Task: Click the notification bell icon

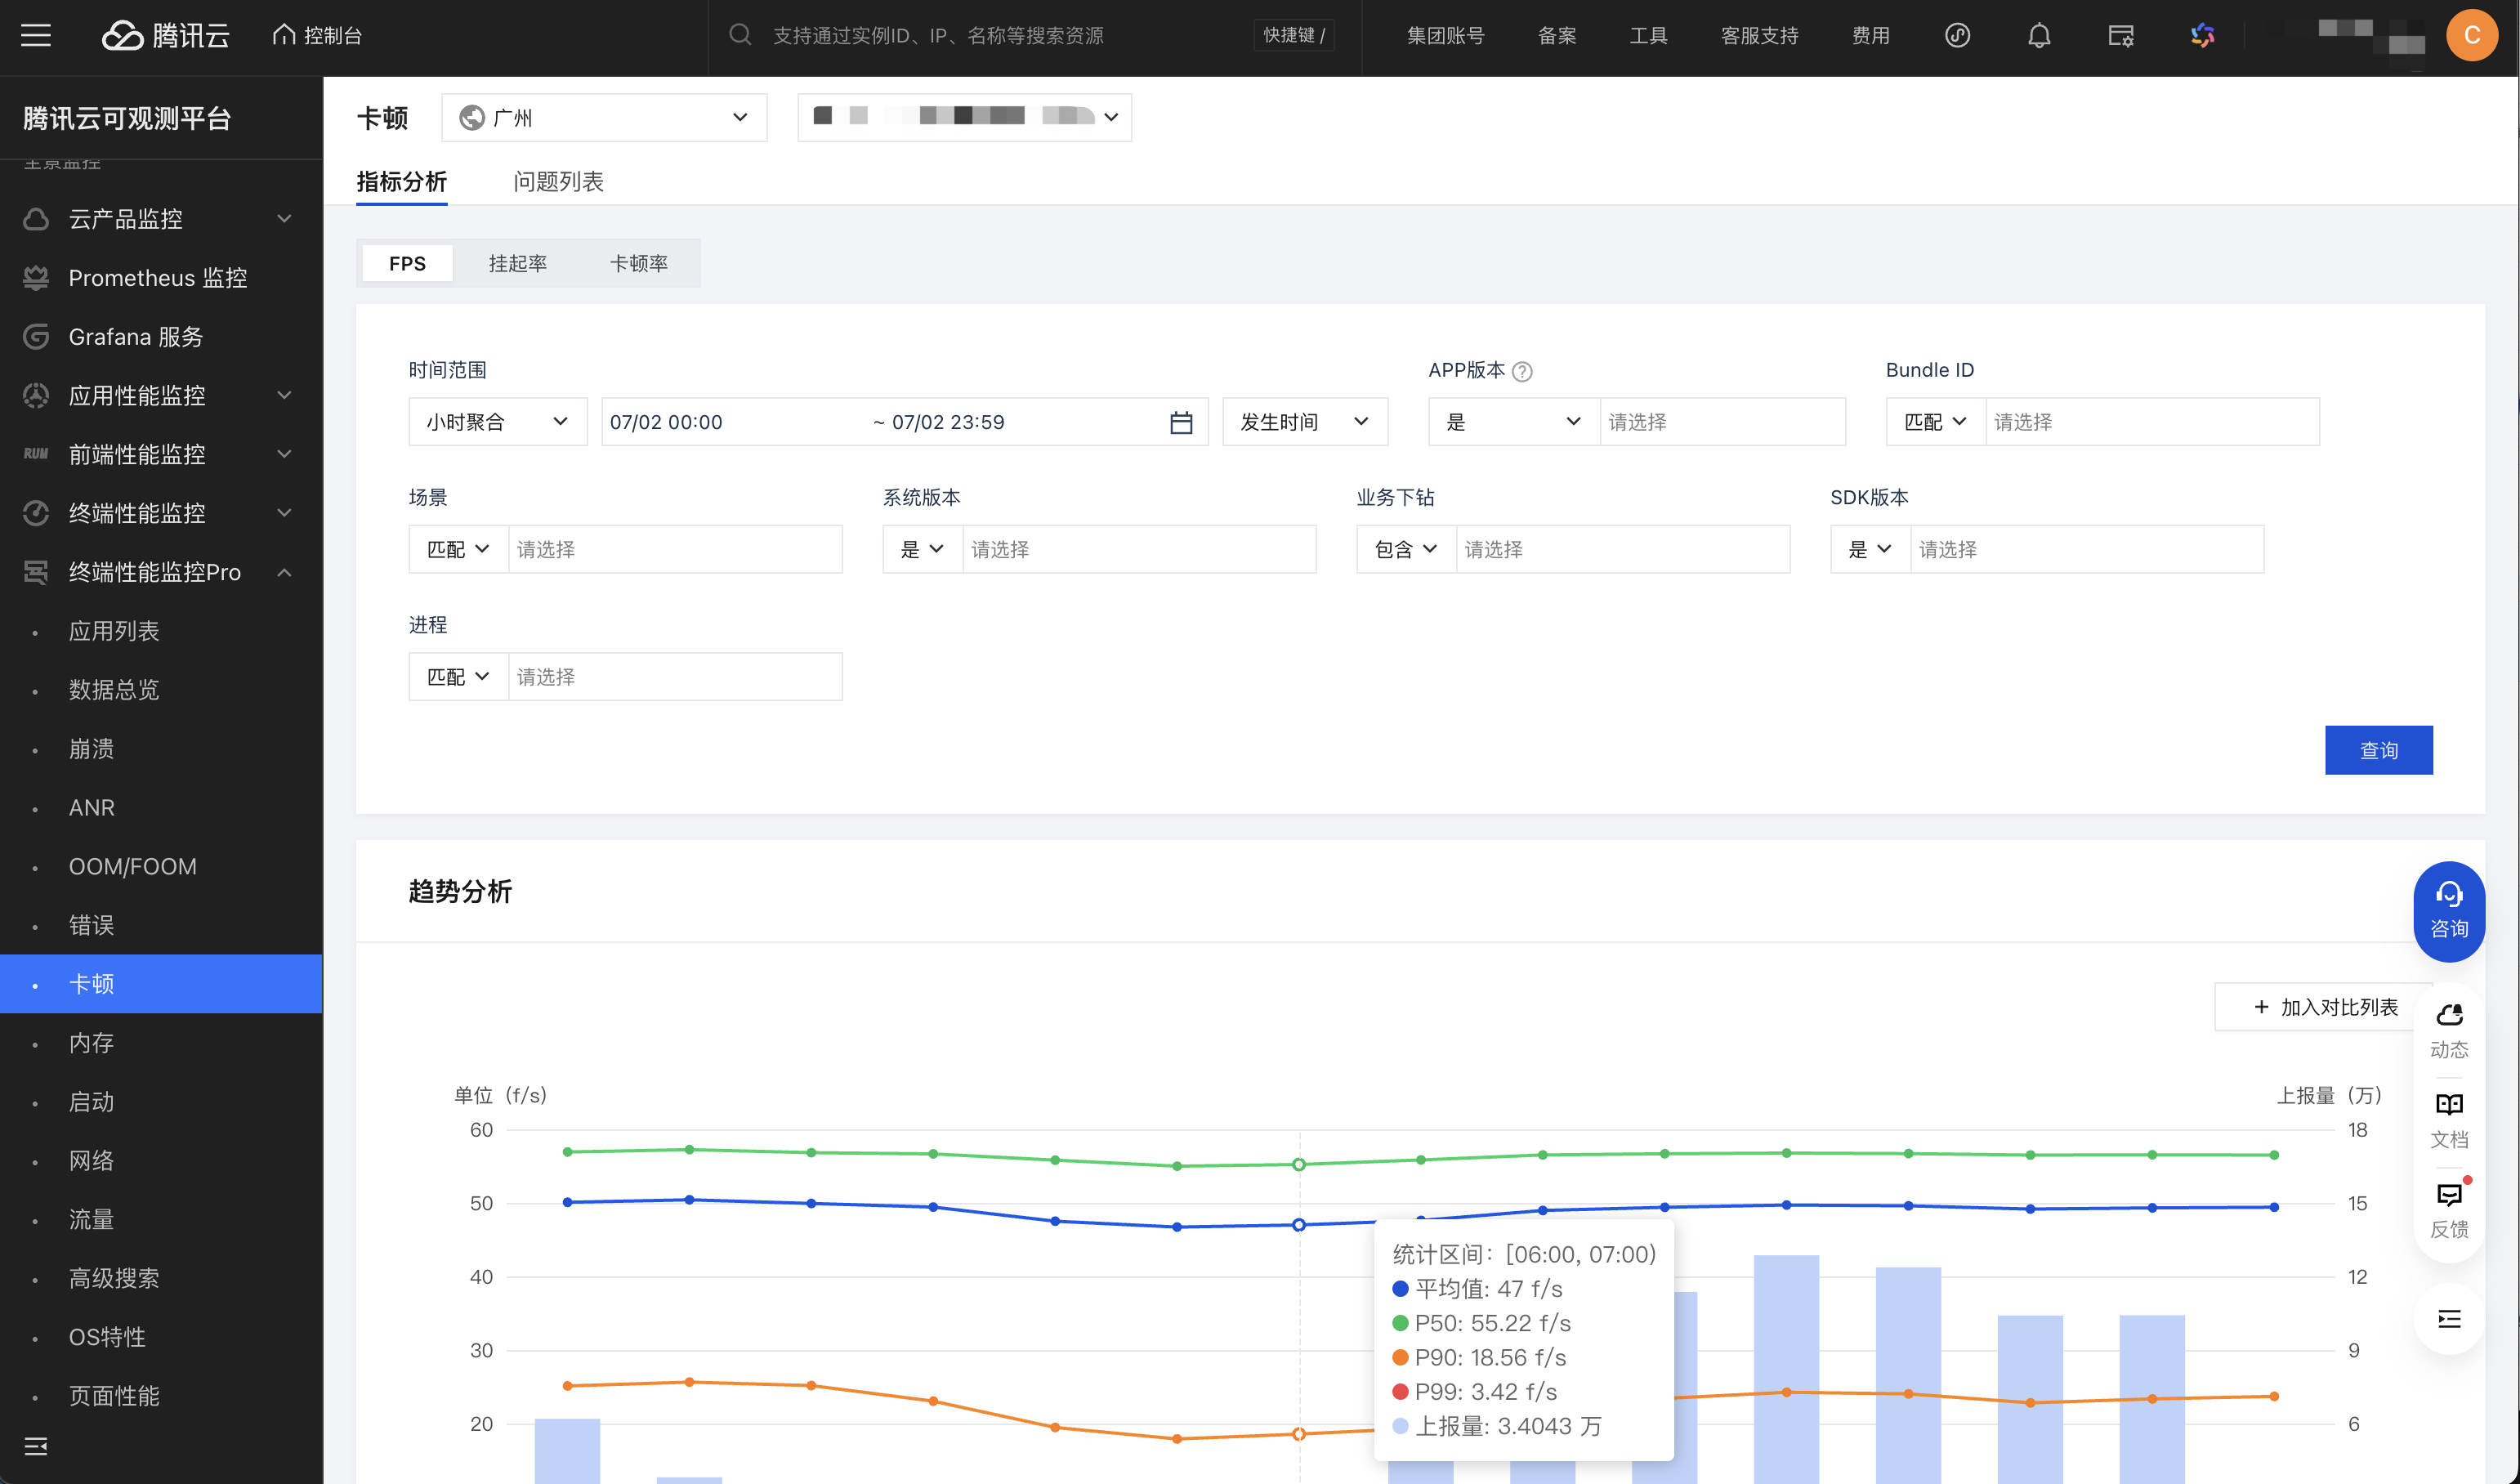Action: tap(2038, 36)
